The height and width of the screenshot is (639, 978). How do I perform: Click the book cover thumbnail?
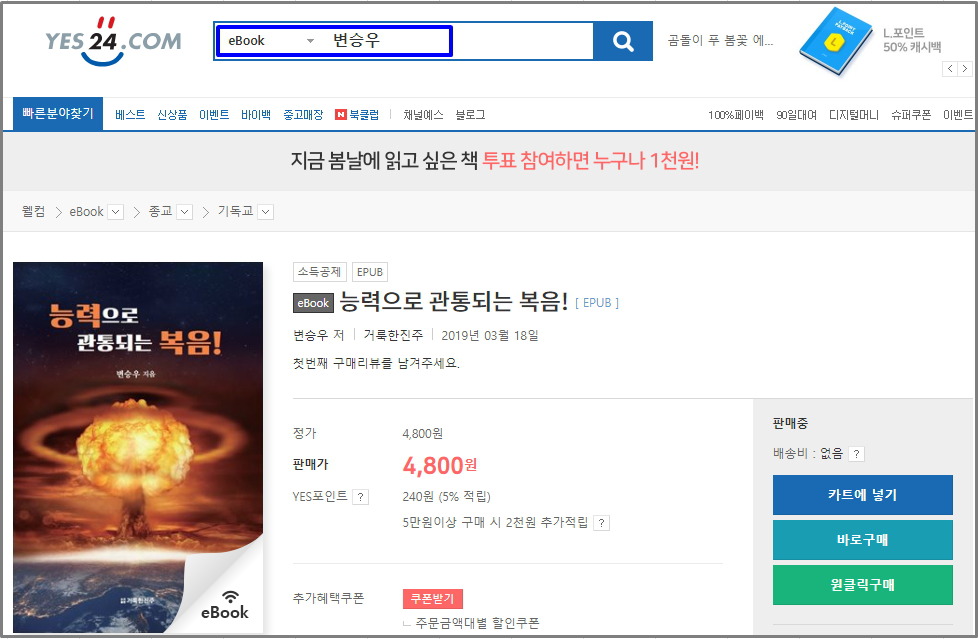click(x=138, y=447)
